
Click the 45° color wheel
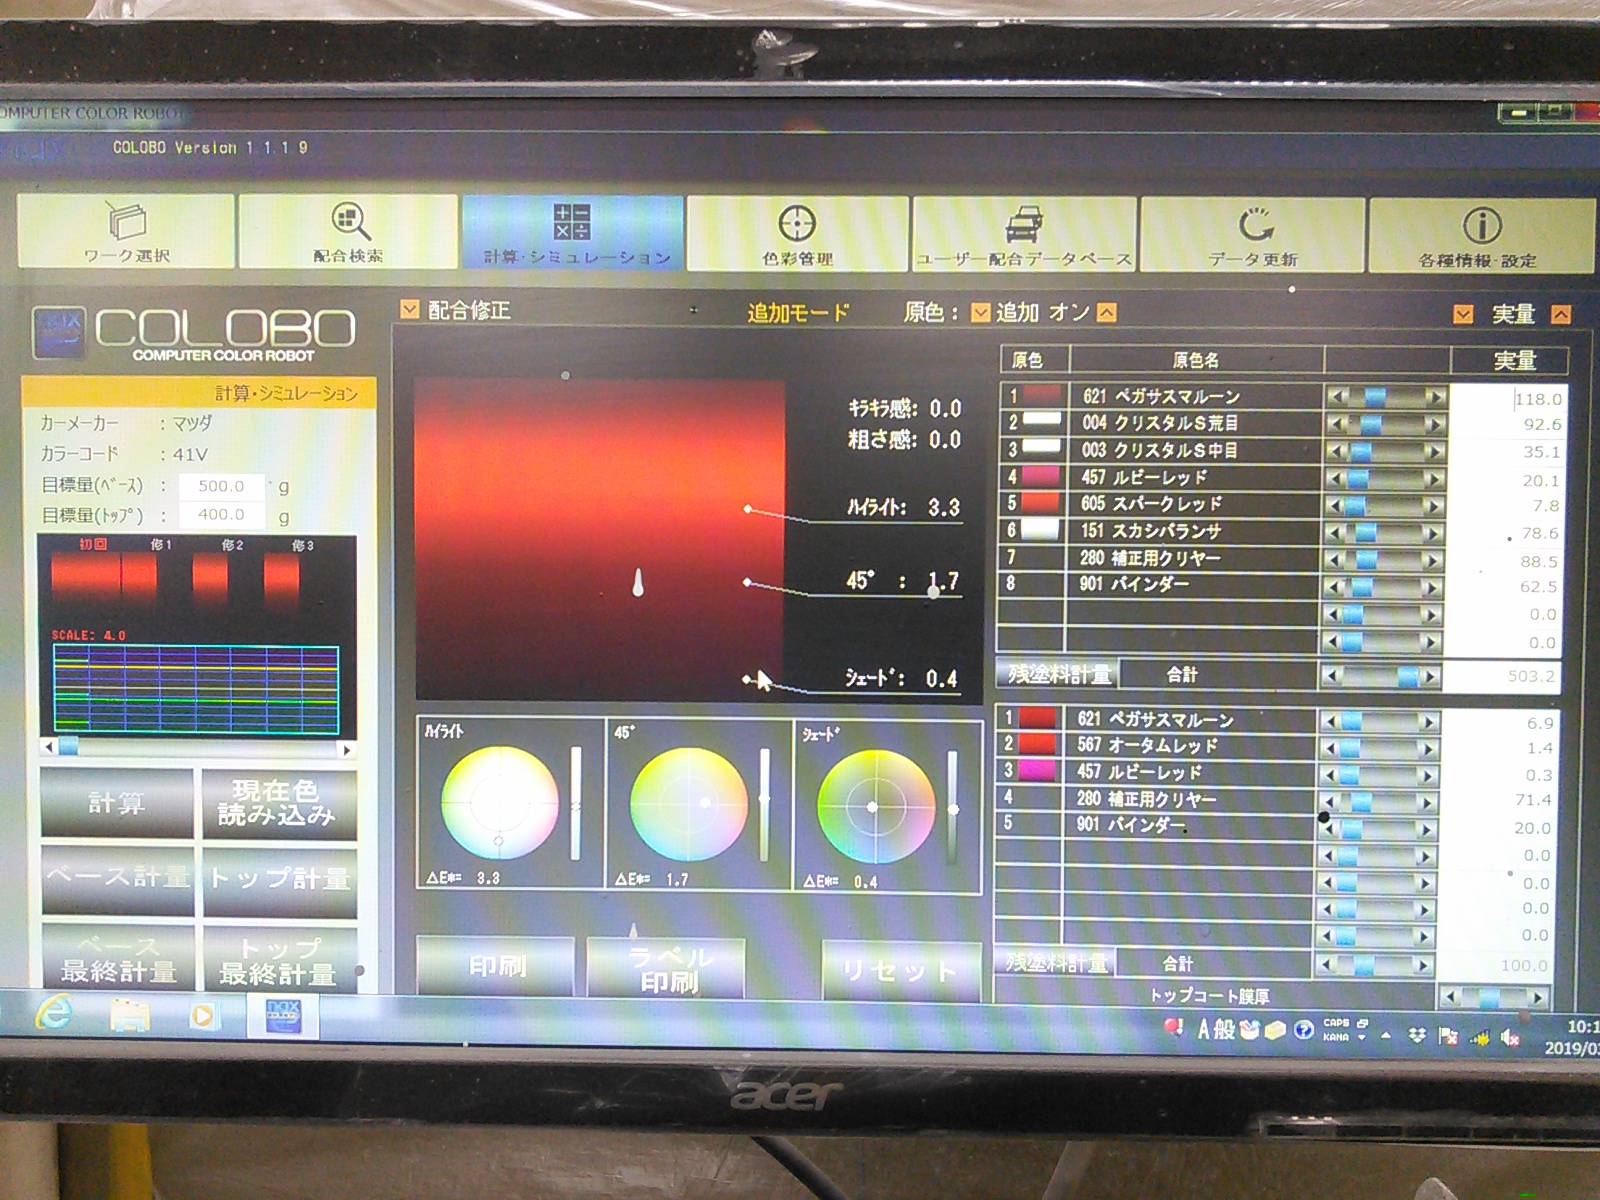point(689,805)
